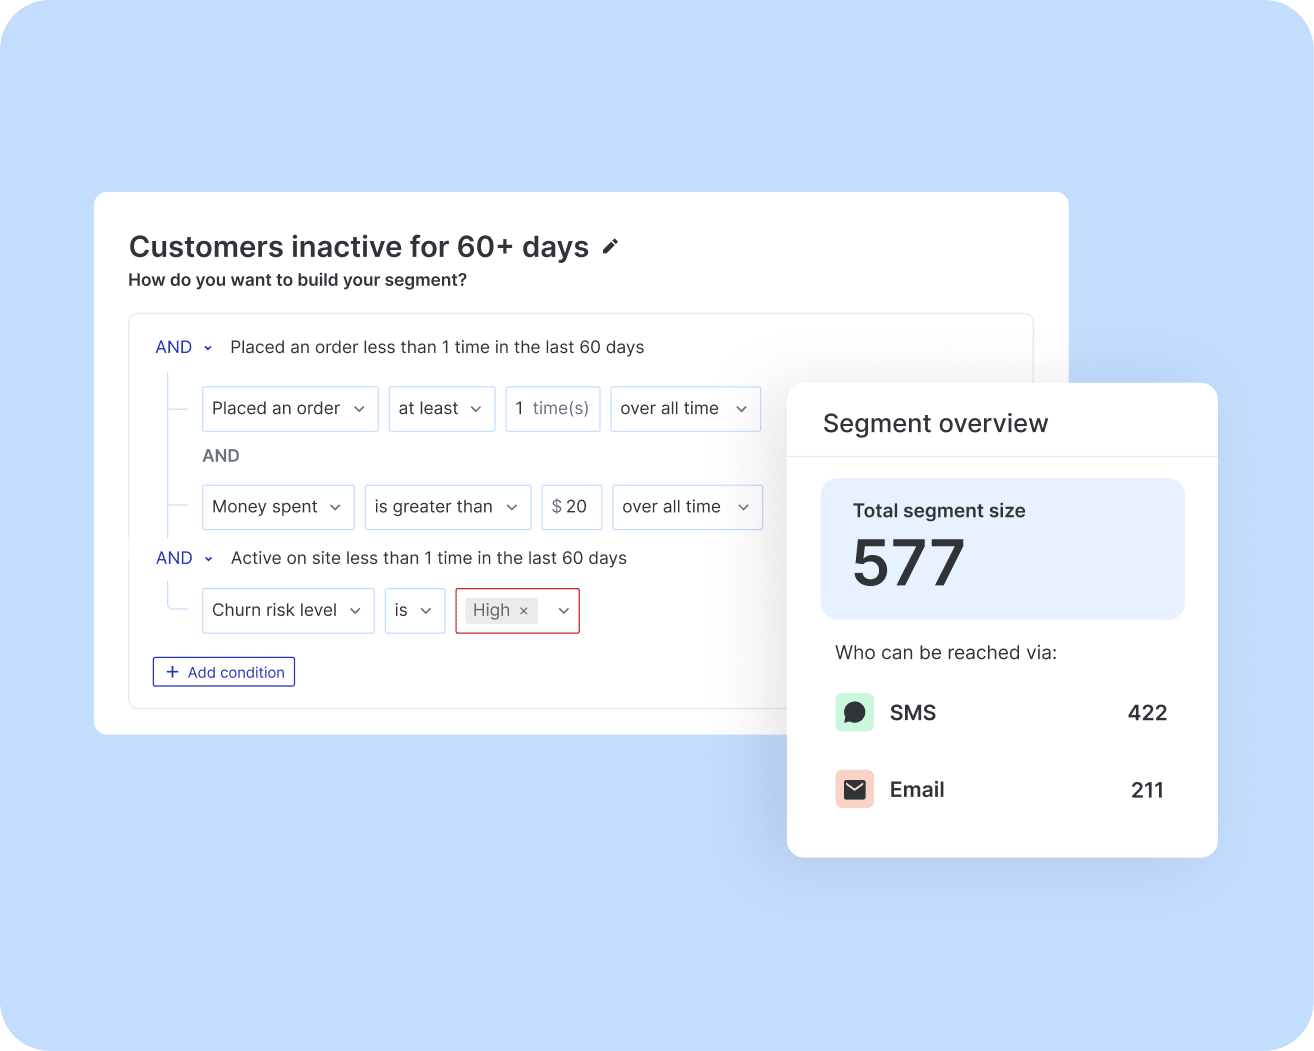1314x1051 pixels.
Task: Click the plus icon next to Add condition
Action: [174, 671]
